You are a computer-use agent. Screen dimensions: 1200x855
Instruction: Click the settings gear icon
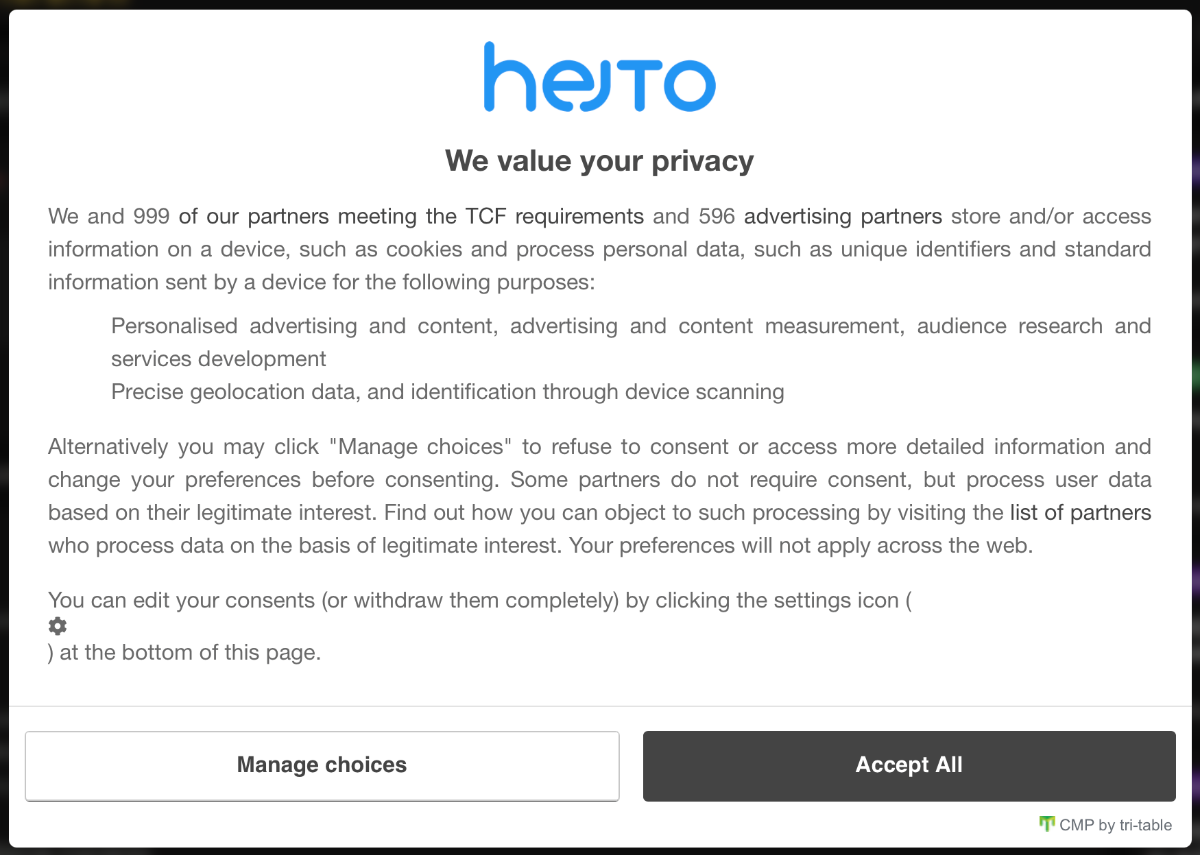tap(58, 626)
